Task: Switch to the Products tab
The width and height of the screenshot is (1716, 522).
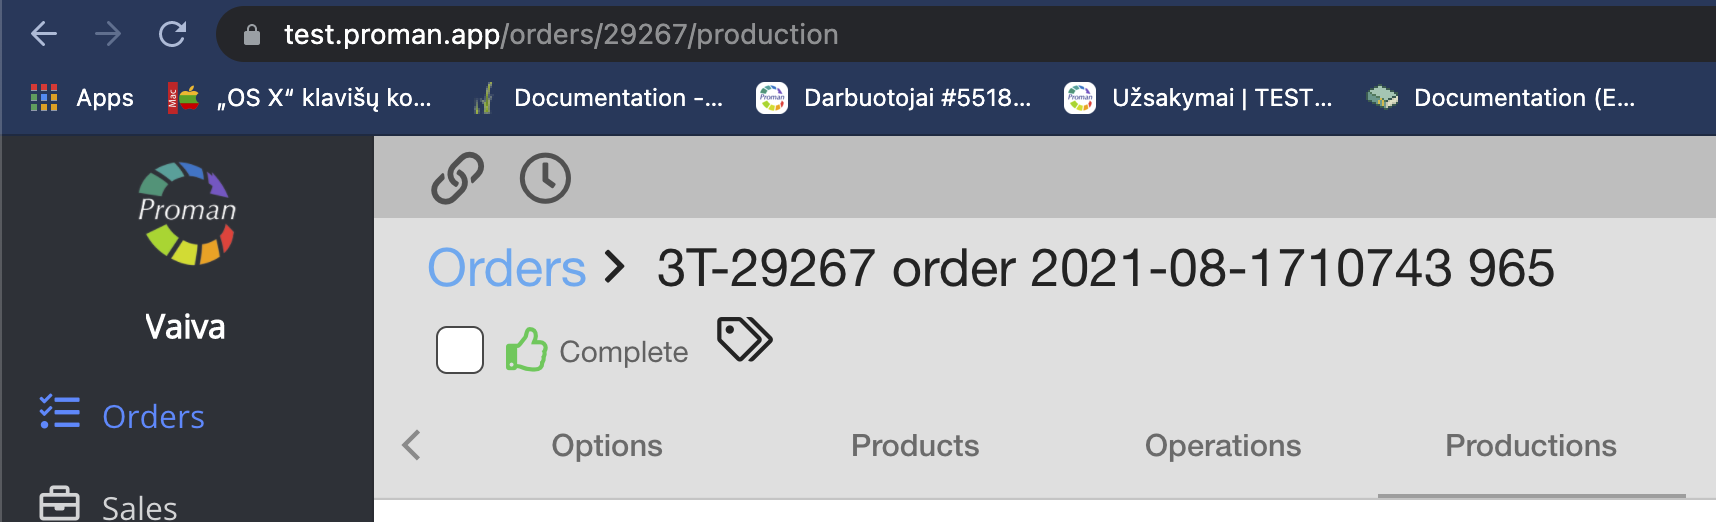Action: 915,446
